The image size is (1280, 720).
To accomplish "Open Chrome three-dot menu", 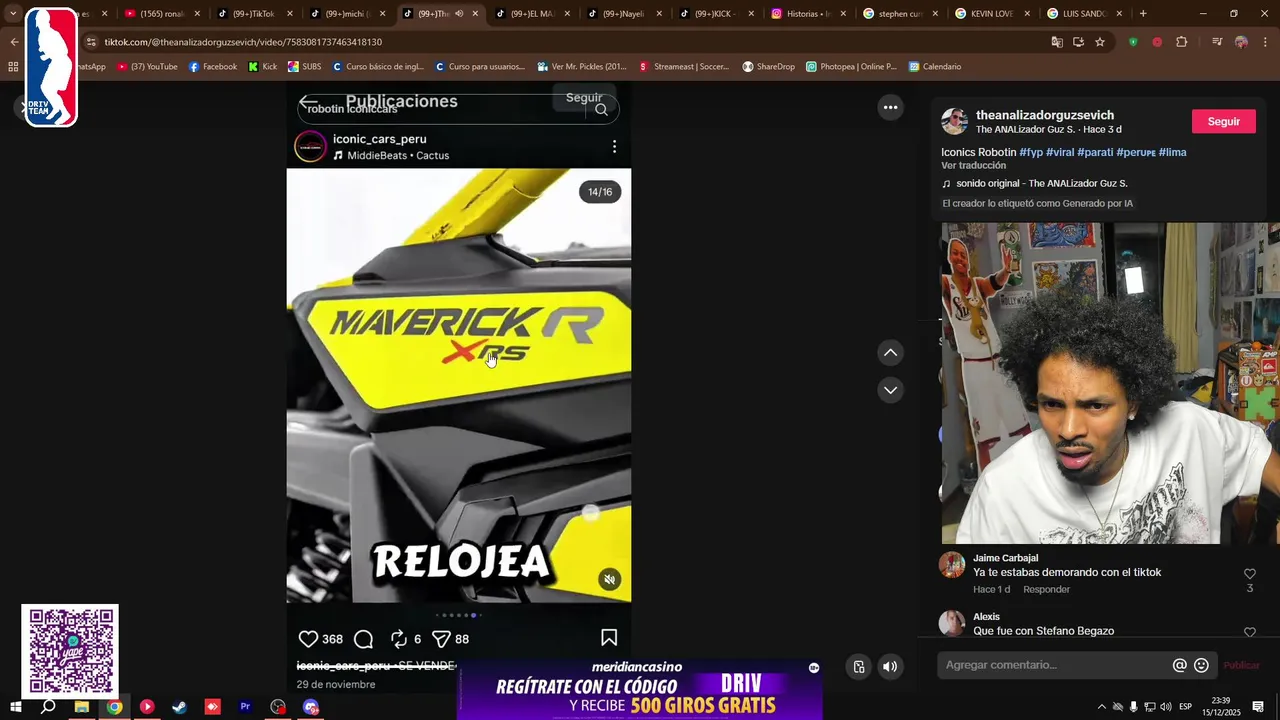I will pos(1266,42).
